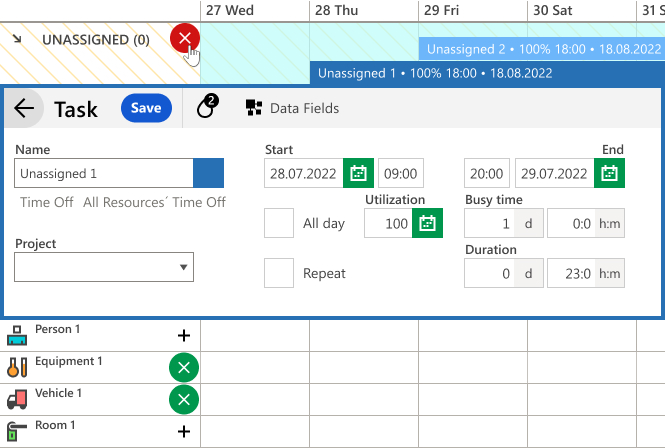Select All Resources' Time Off
The image size is (665, 448).
pyautogui.click(x=154, y=202)
